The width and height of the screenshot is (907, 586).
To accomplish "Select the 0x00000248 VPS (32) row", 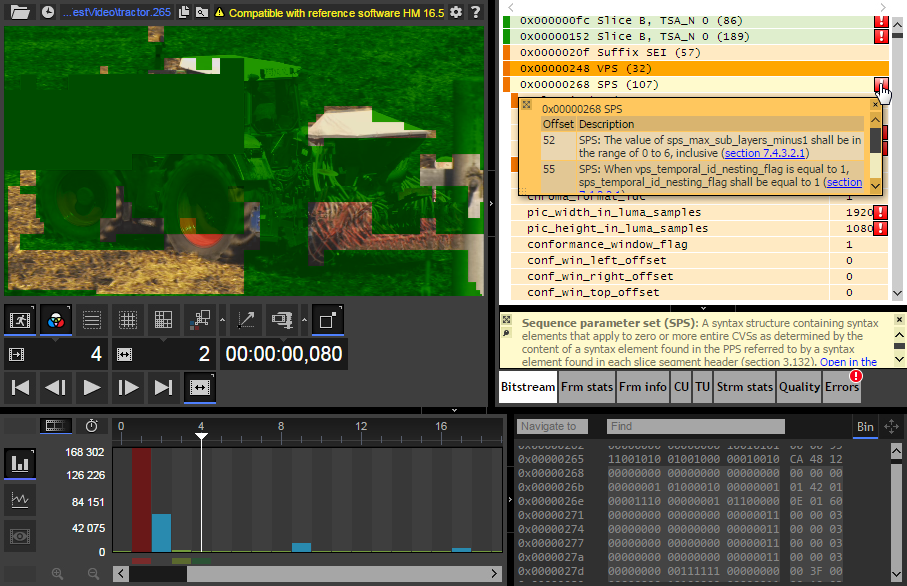I will click(696, 68).
